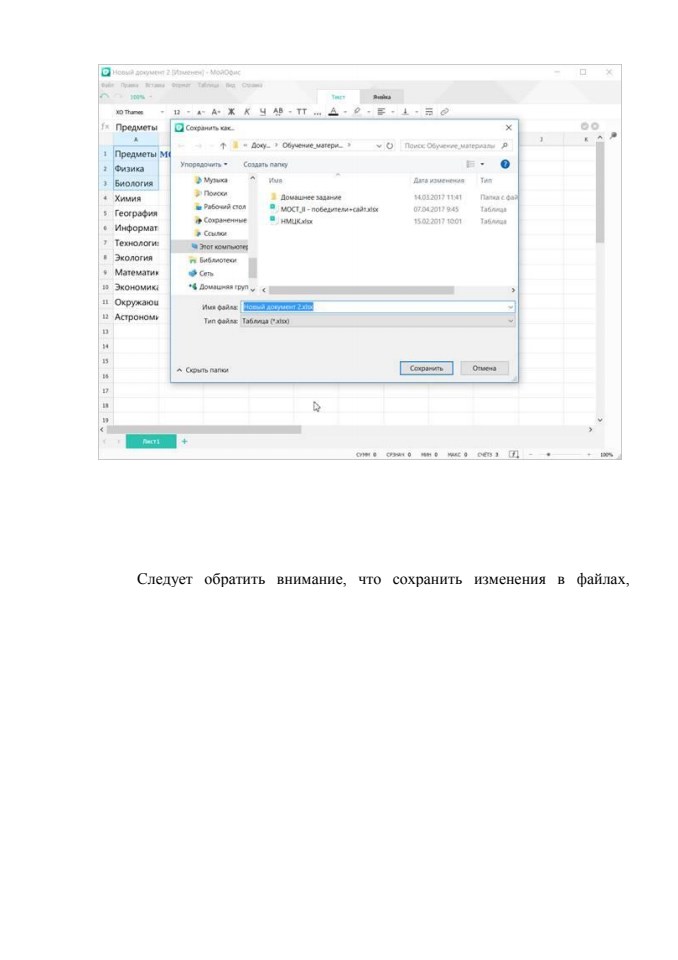This screenshot has height=960, width=678.
Task: Click the AB strikethrough icon in toolbar
Action: (278, 112)
